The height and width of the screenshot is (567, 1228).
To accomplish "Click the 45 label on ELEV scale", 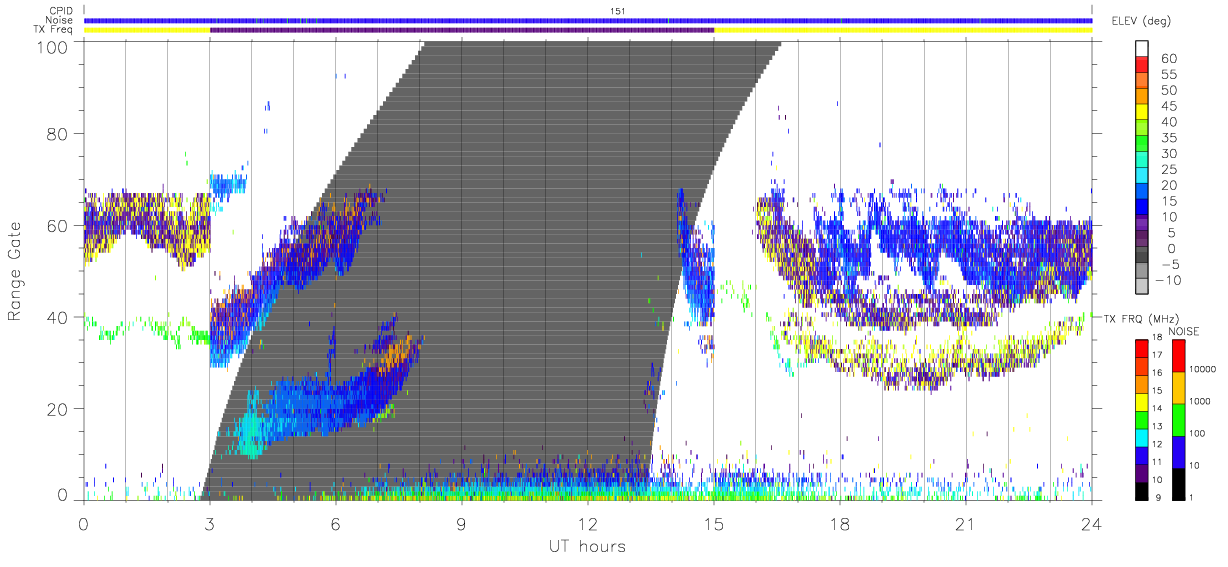I will [x=1168, y=106].
